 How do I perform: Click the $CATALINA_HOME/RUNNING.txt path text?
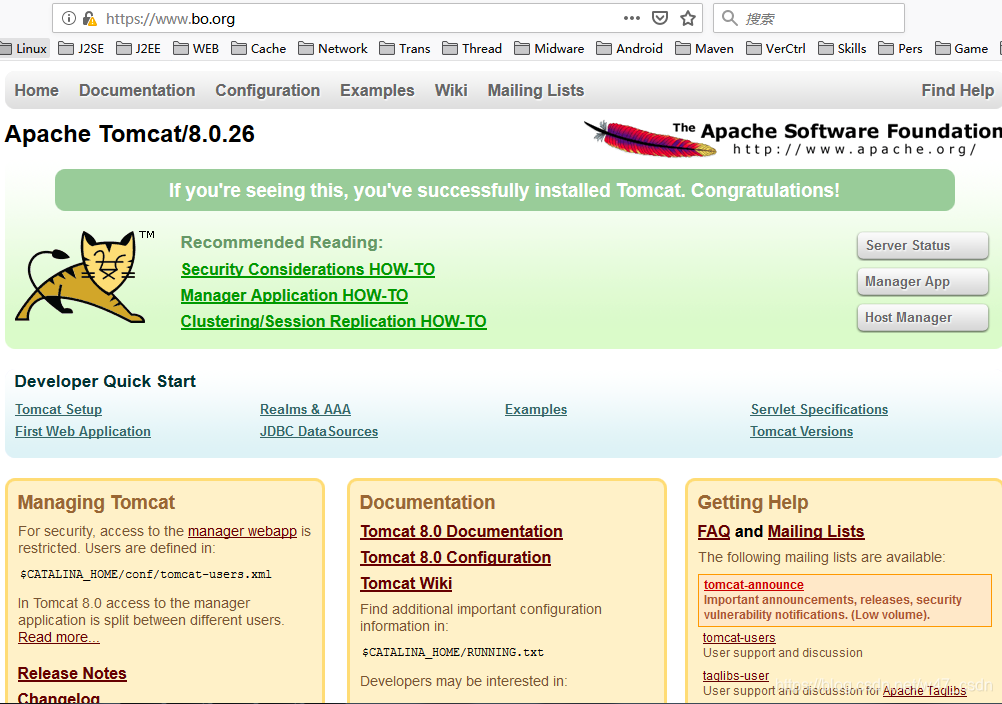[x=453, y=652]
